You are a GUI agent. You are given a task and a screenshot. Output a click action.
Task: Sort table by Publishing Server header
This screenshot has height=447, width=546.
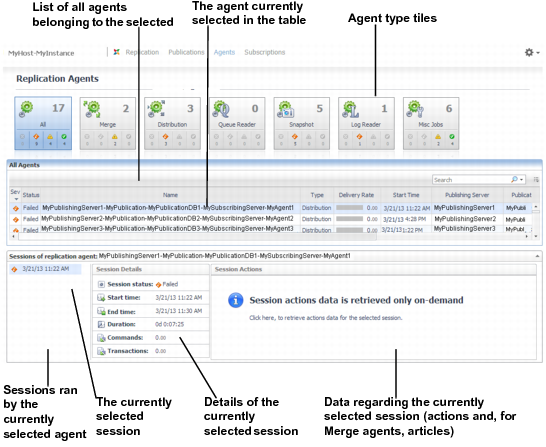tap(467, 195)
